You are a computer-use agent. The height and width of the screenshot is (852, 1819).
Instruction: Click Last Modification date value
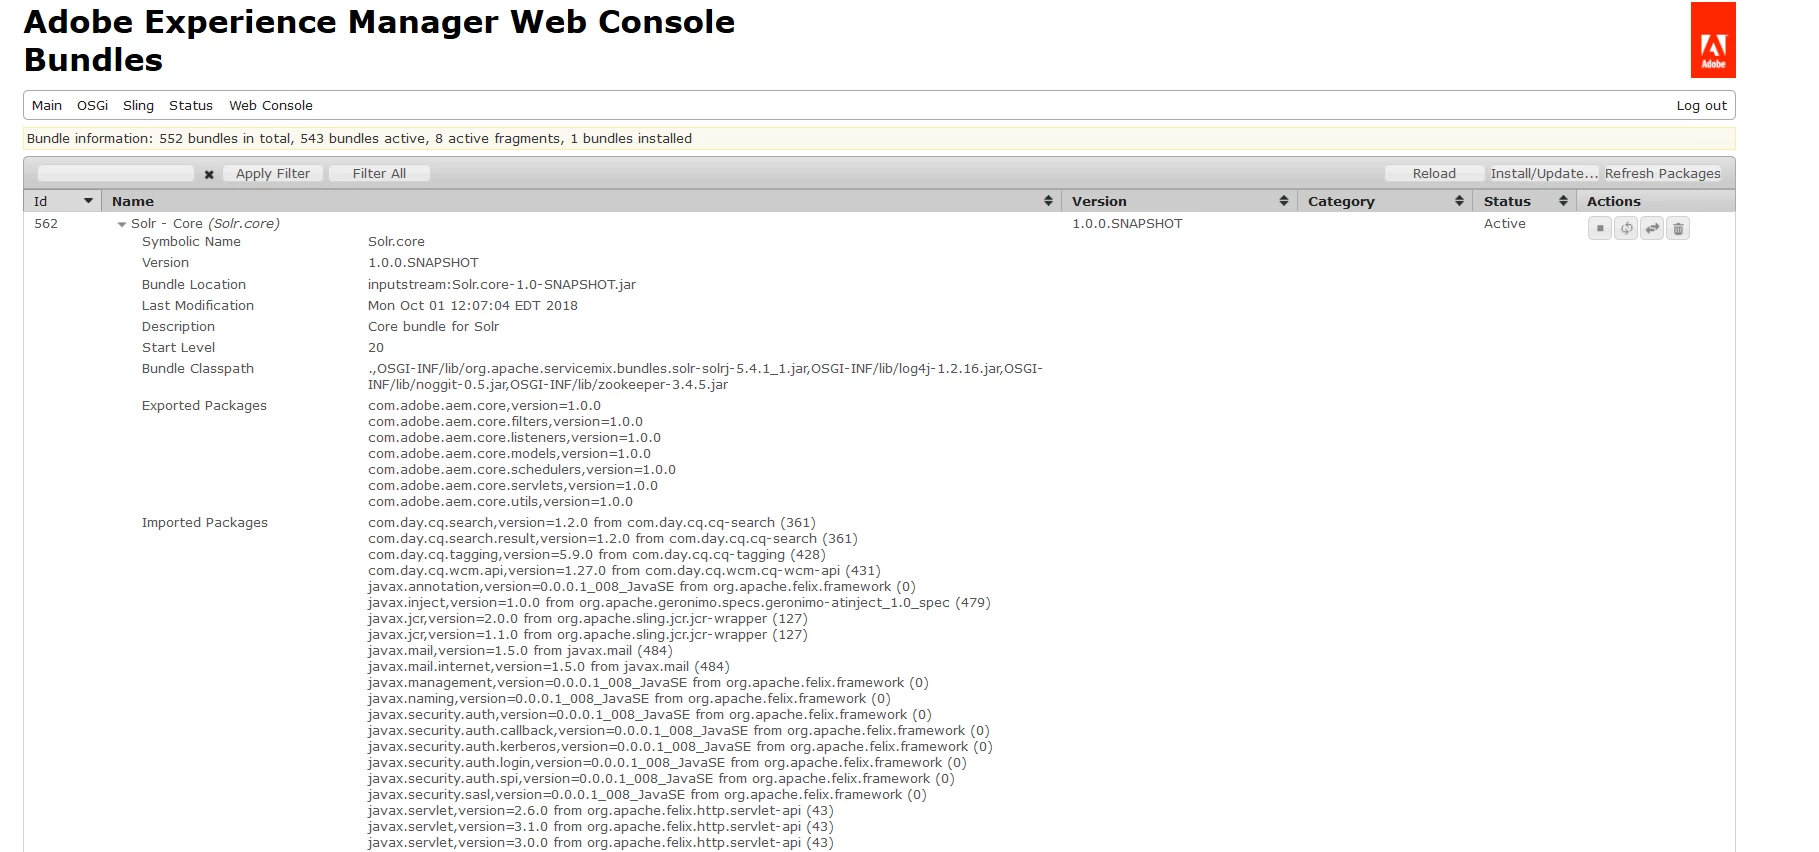pos(473,306)
